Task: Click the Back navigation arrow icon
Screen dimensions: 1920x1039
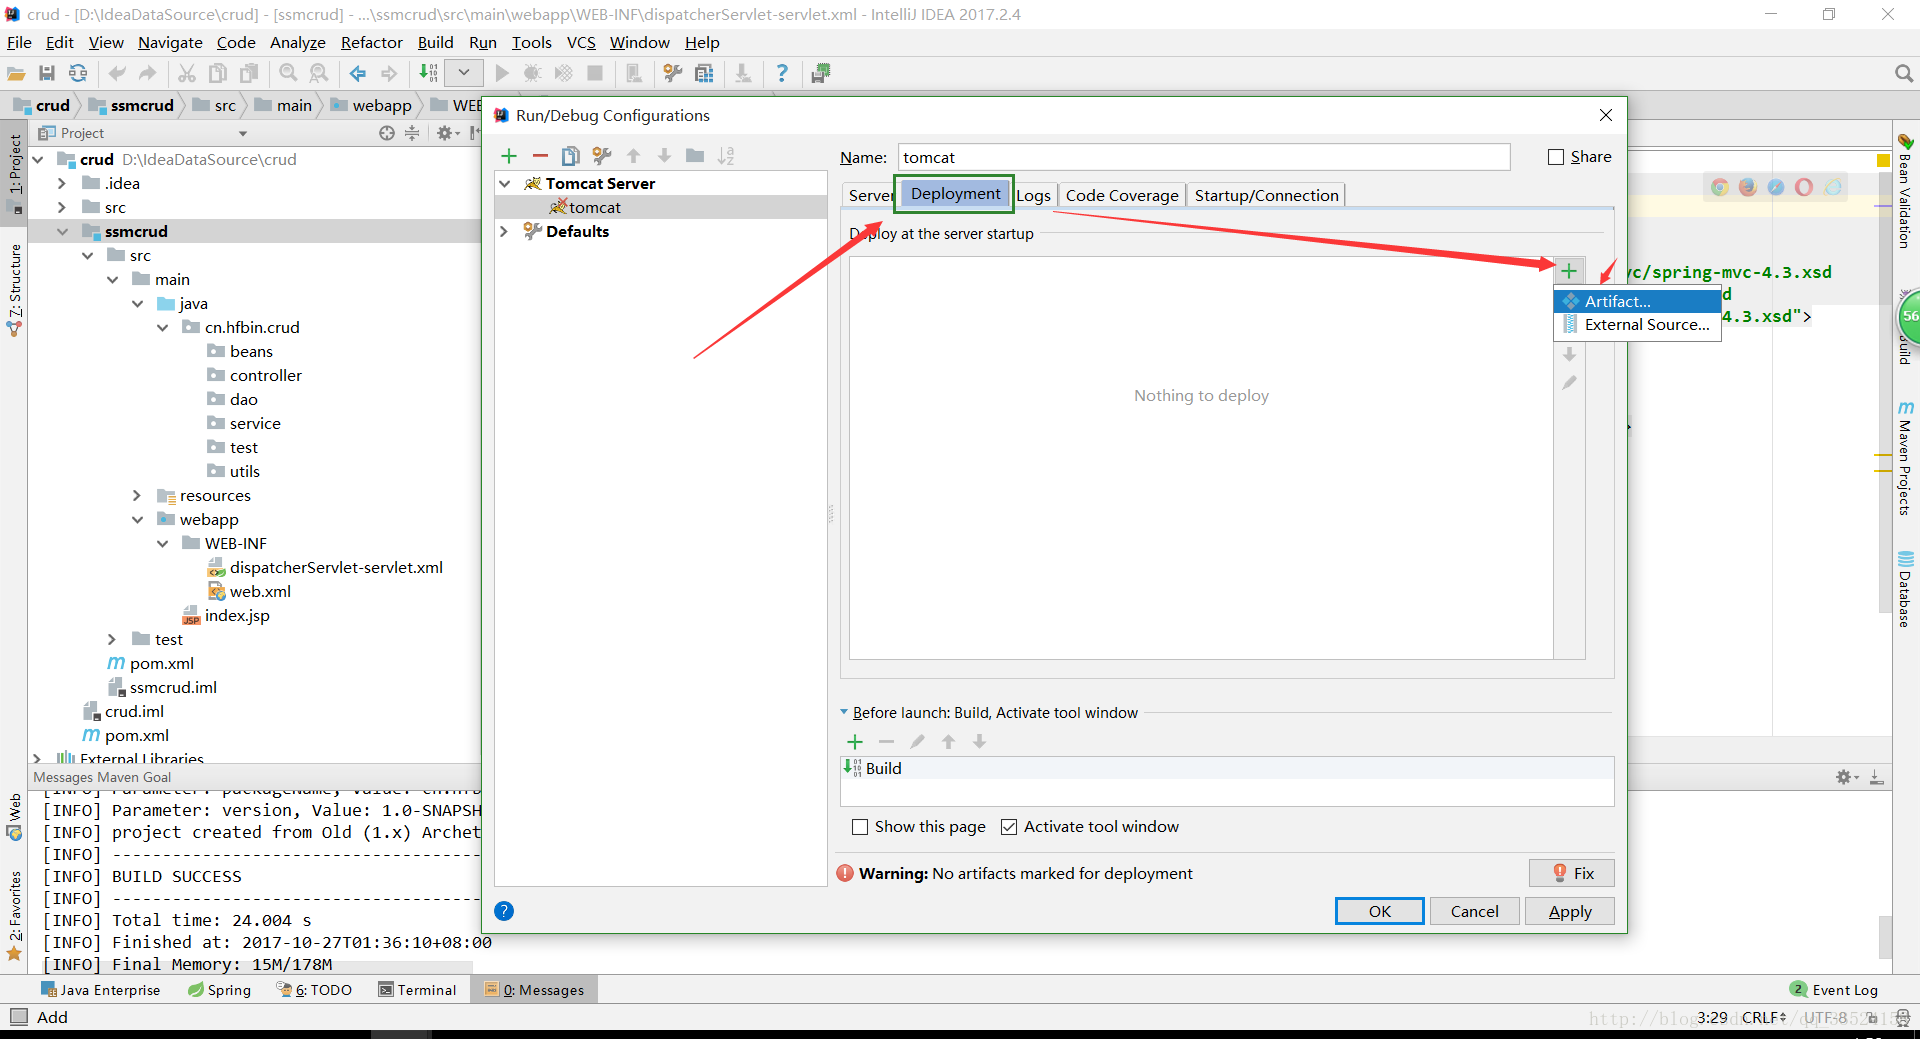Action: (358, 73)
